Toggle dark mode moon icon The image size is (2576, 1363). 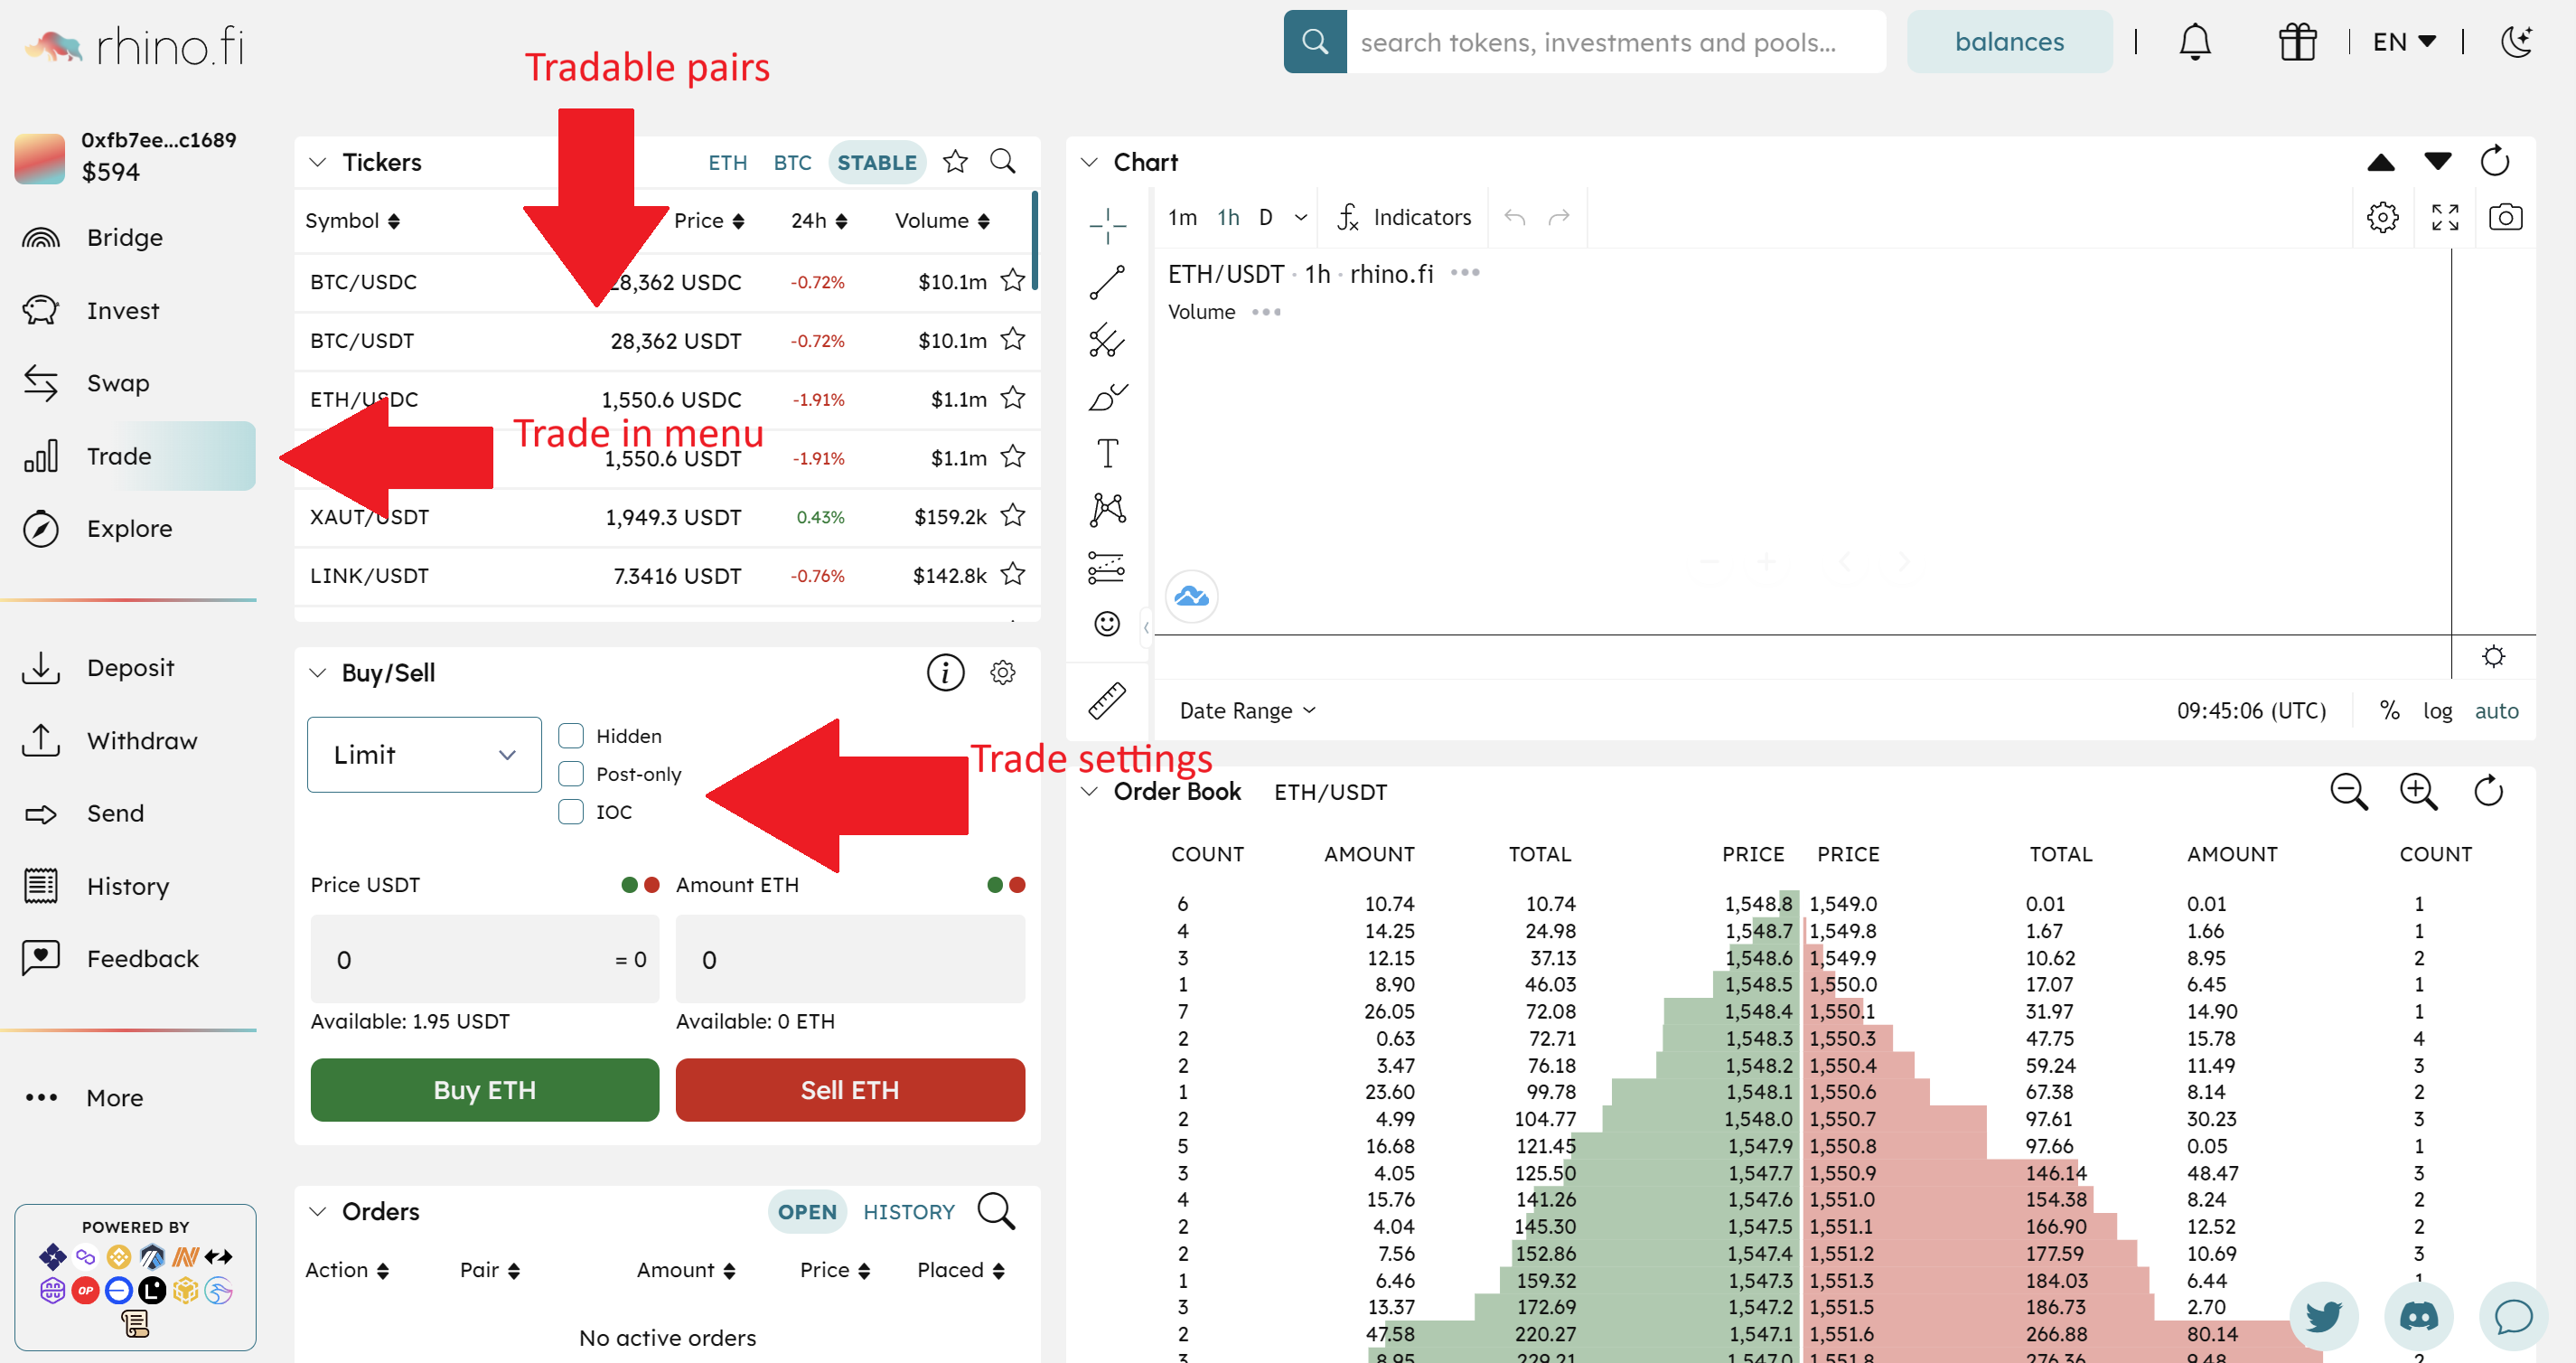[x=2516, y=42]
